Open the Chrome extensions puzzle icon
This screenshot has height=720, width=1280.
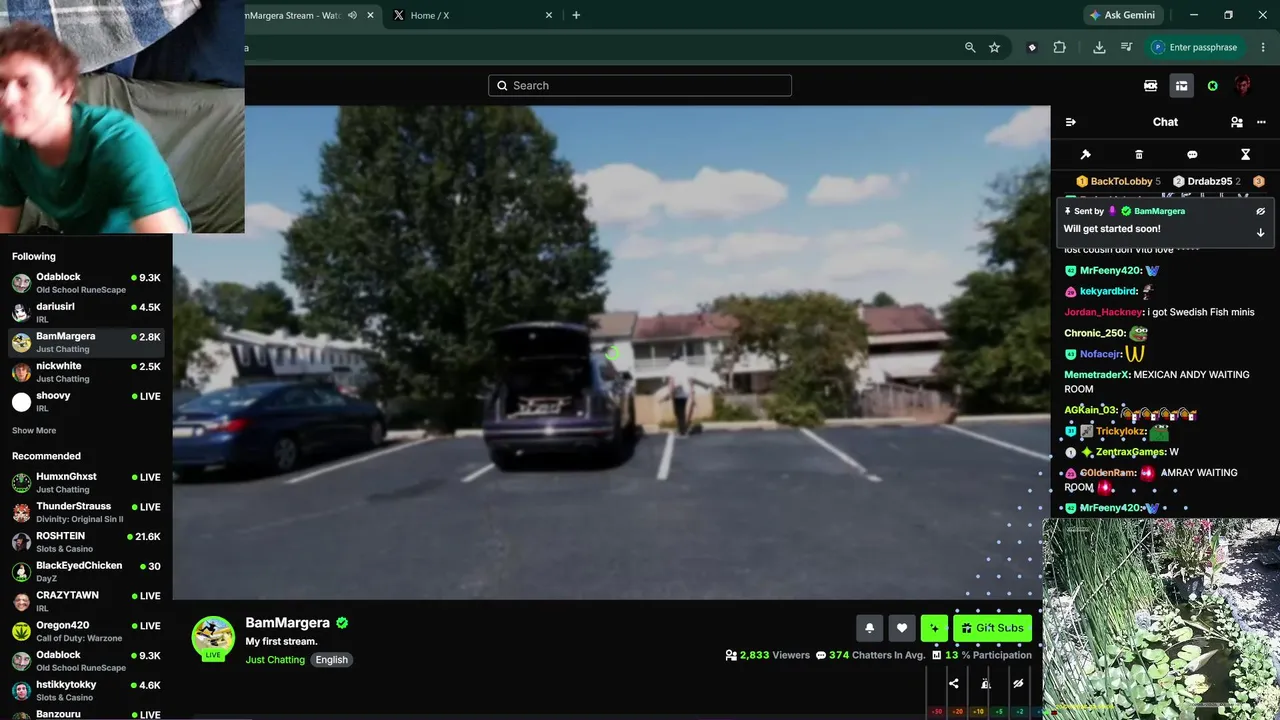pos(1060,47)
